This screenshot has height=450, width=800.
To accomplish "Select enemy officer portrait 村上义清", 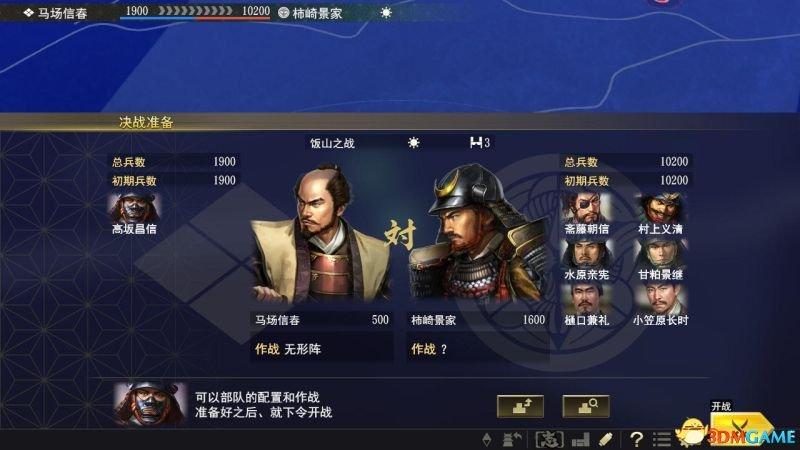I will [660, 213].
